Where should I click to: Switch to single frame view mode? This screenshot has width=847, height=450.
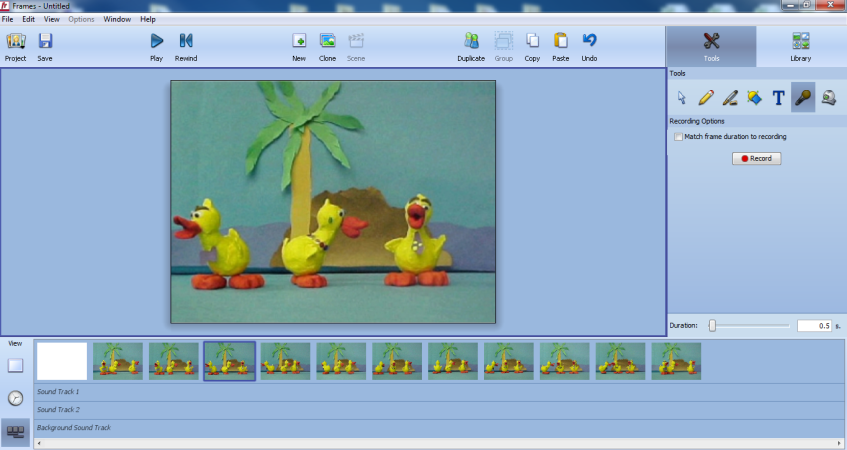[16, 366]
